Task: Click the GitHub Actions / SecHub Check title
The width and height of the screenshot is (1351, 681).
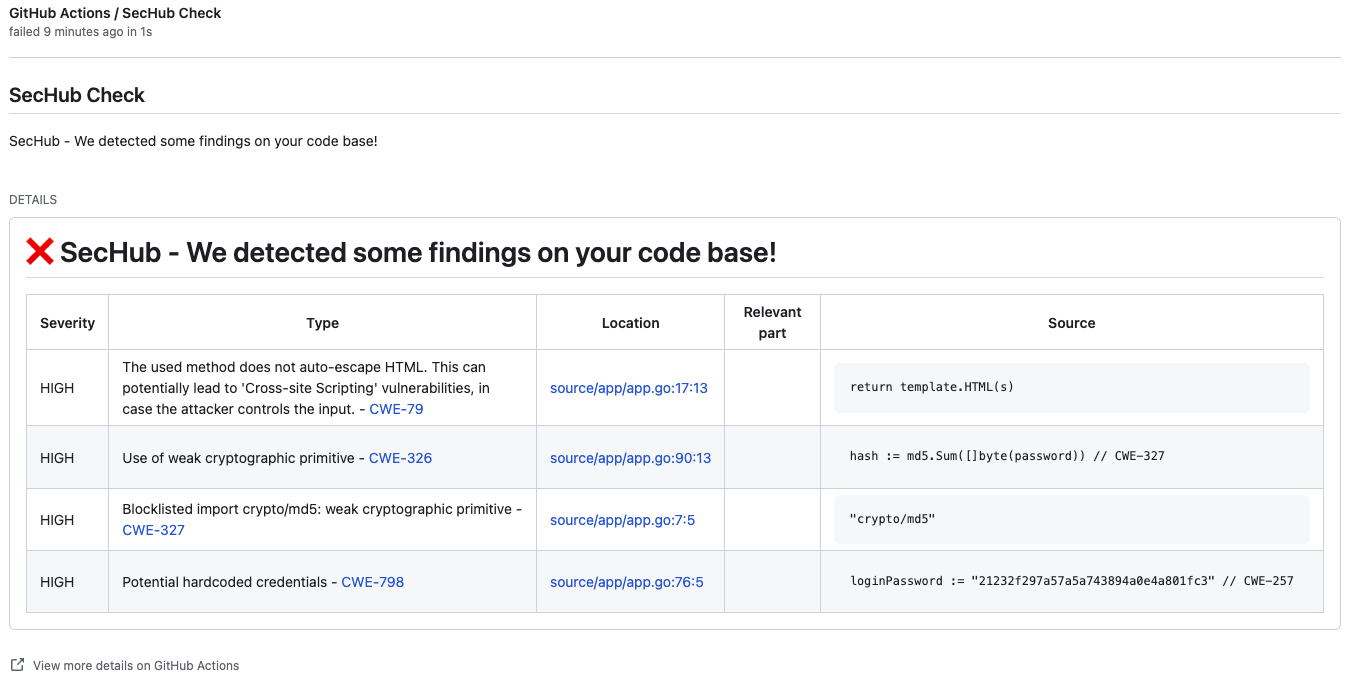Action: tap(115, 13)
